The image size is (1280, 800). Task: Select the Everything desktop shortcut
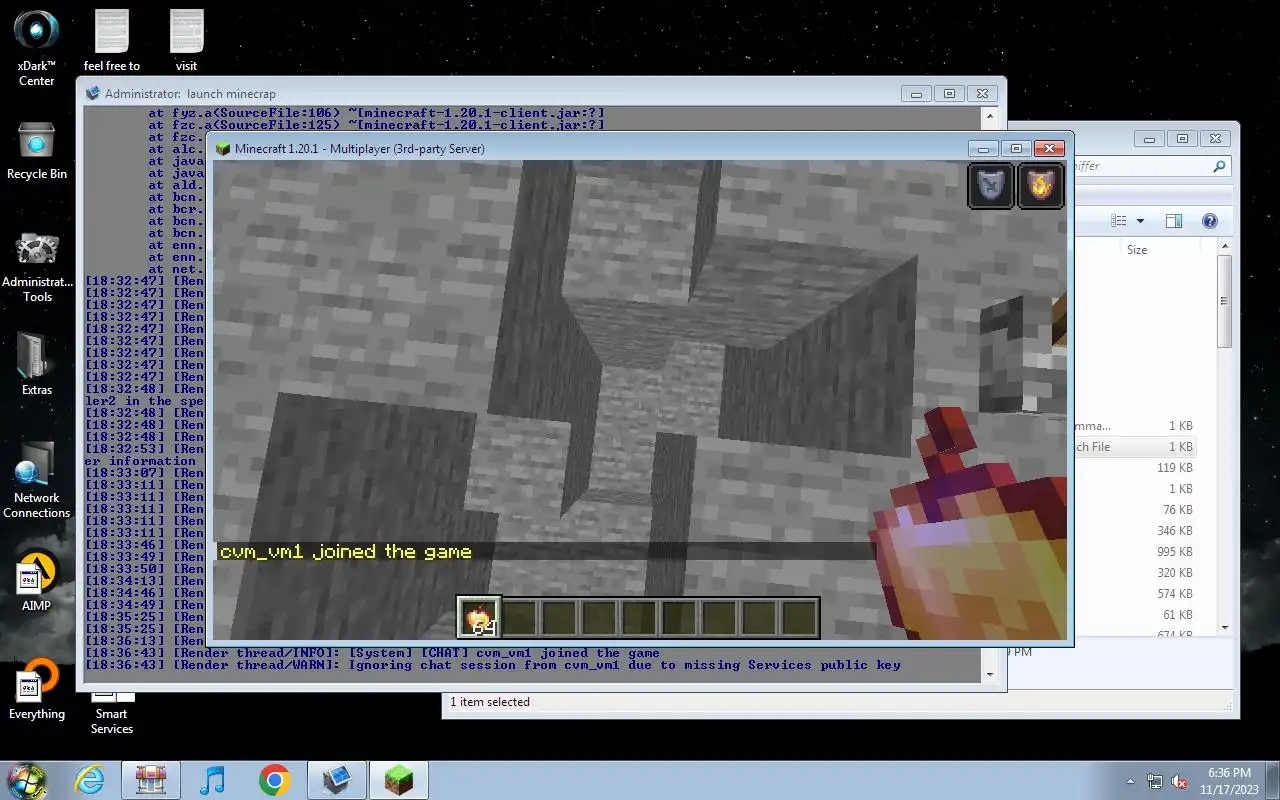click(37, 689)
